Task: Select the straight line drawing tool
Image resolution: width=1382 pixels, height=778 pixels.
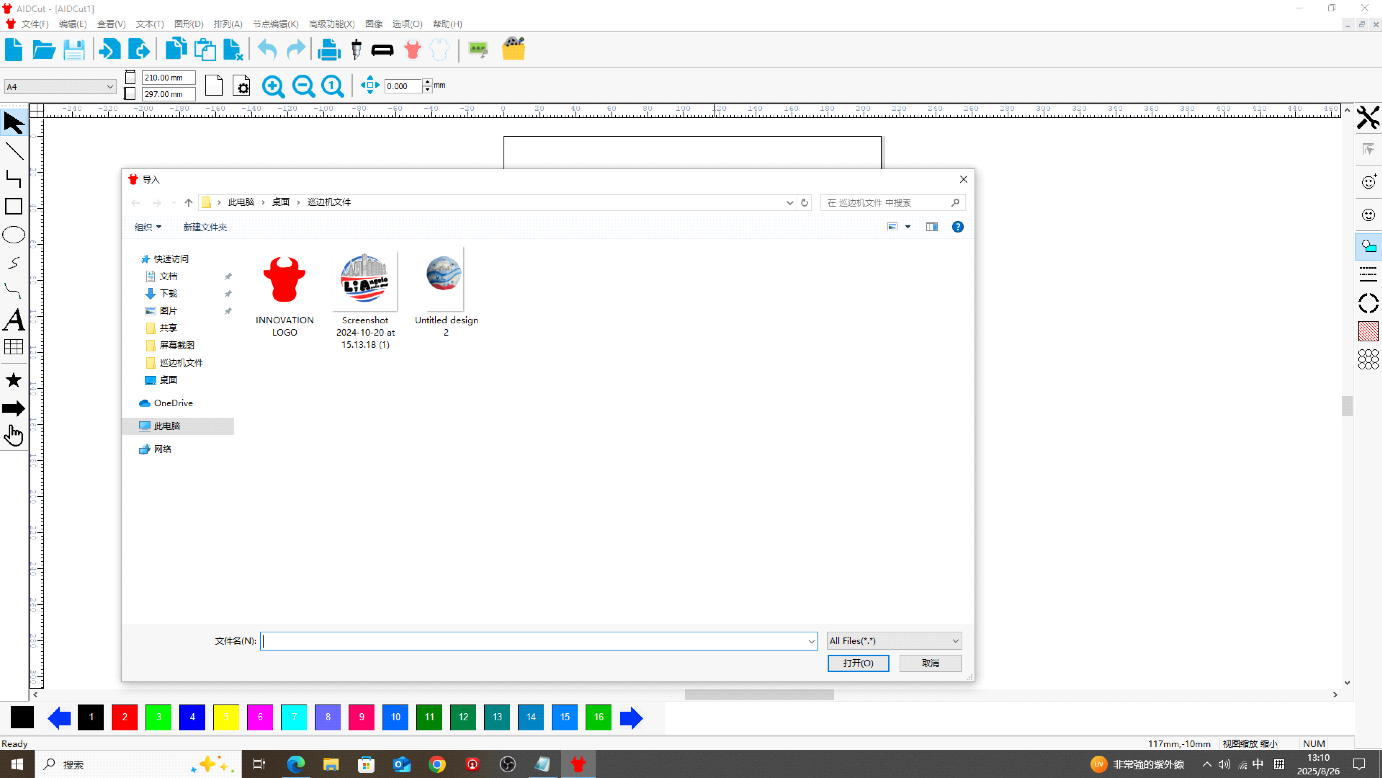Action: (14, 152)
